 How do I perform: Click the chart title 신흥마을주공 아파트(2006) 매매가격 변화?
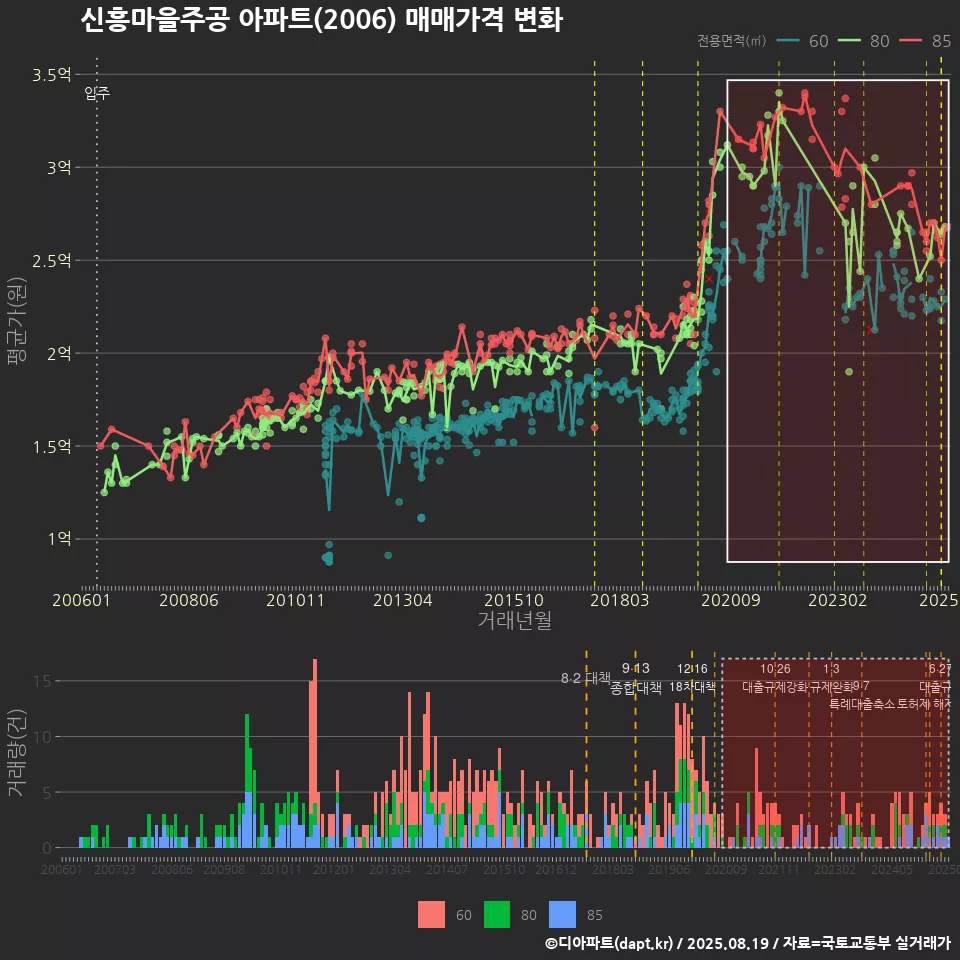tap(321, 20)
